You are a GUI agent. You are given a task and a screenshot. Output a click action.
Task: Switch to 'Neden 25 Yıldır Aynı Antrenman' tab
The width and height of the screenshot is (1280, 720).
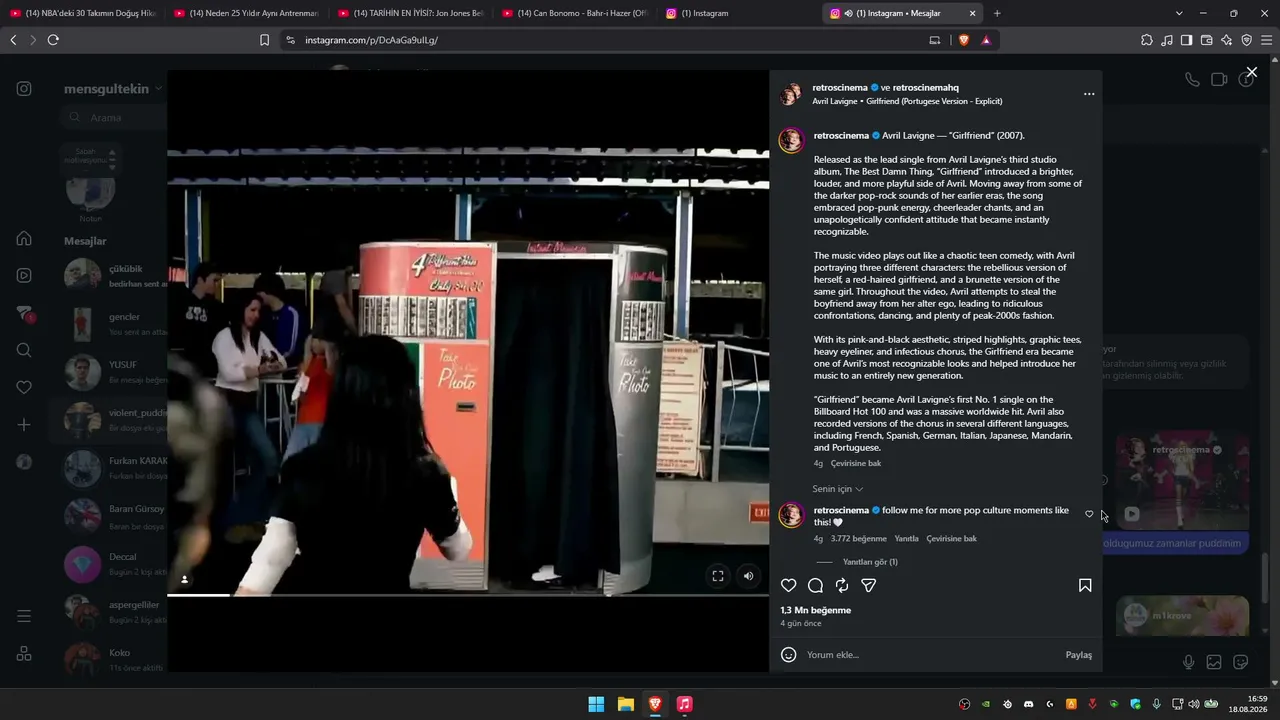click(247, 13)
